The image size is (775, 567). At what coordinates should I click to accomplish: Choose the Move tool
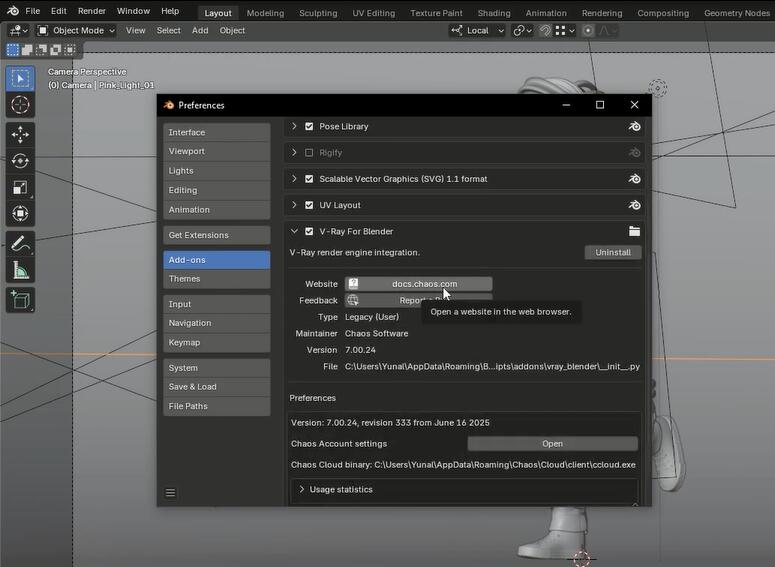[x=20, y=134]
